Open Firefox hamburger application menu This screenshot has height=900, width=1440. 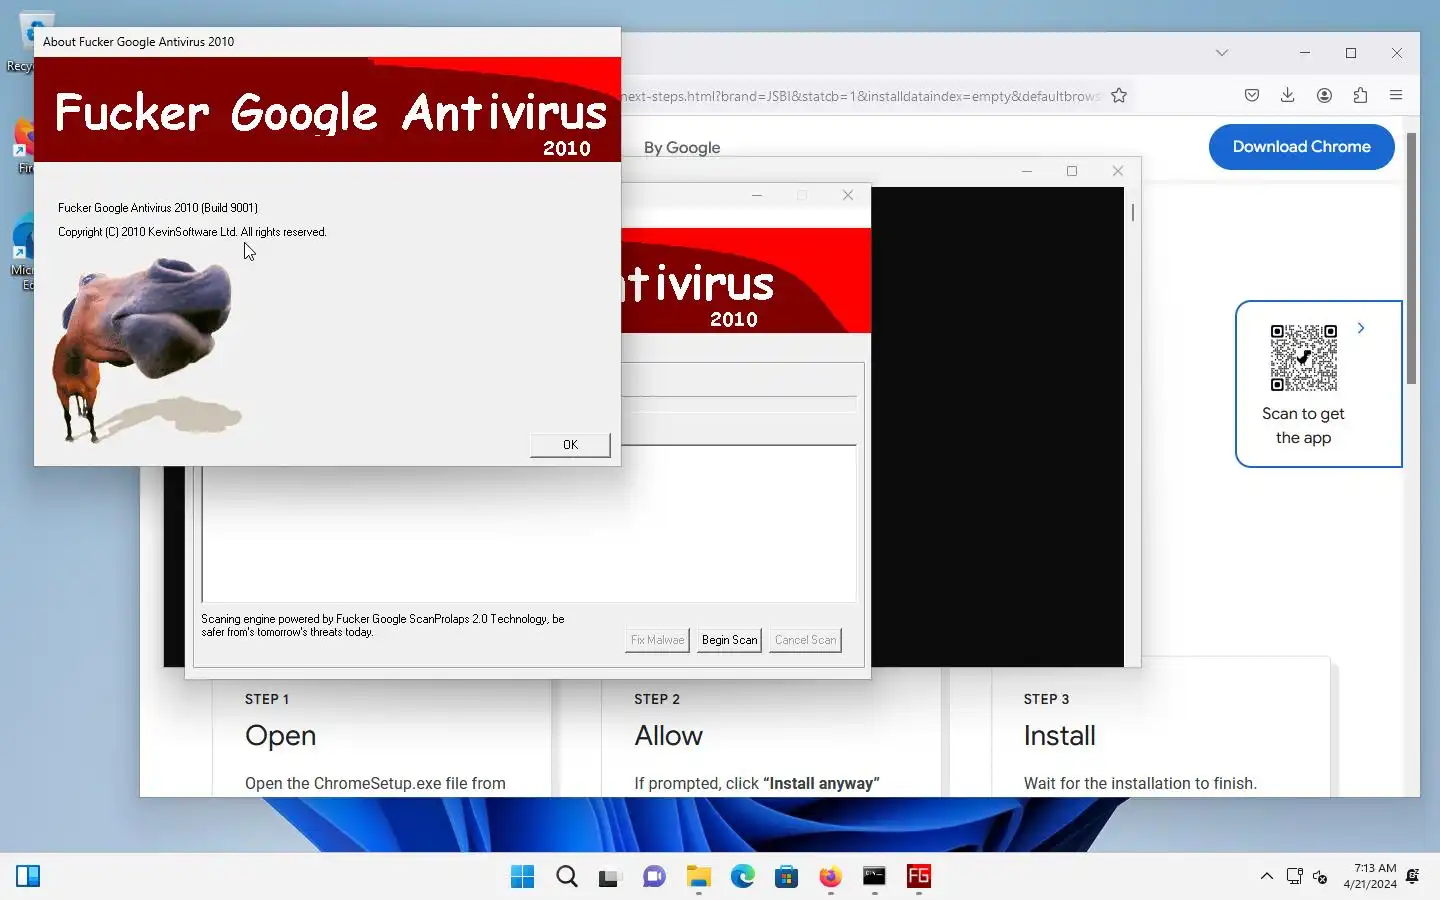(x=1396, y=96)
